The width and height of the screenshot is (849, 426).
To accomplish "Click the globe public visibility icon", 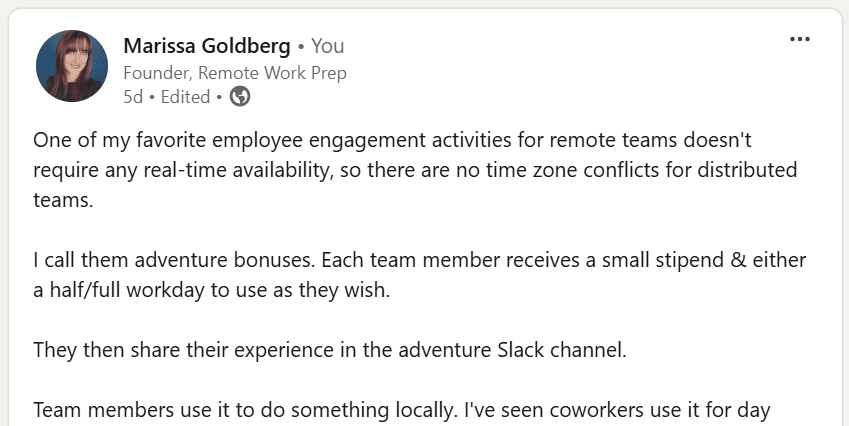I will 240,97.
